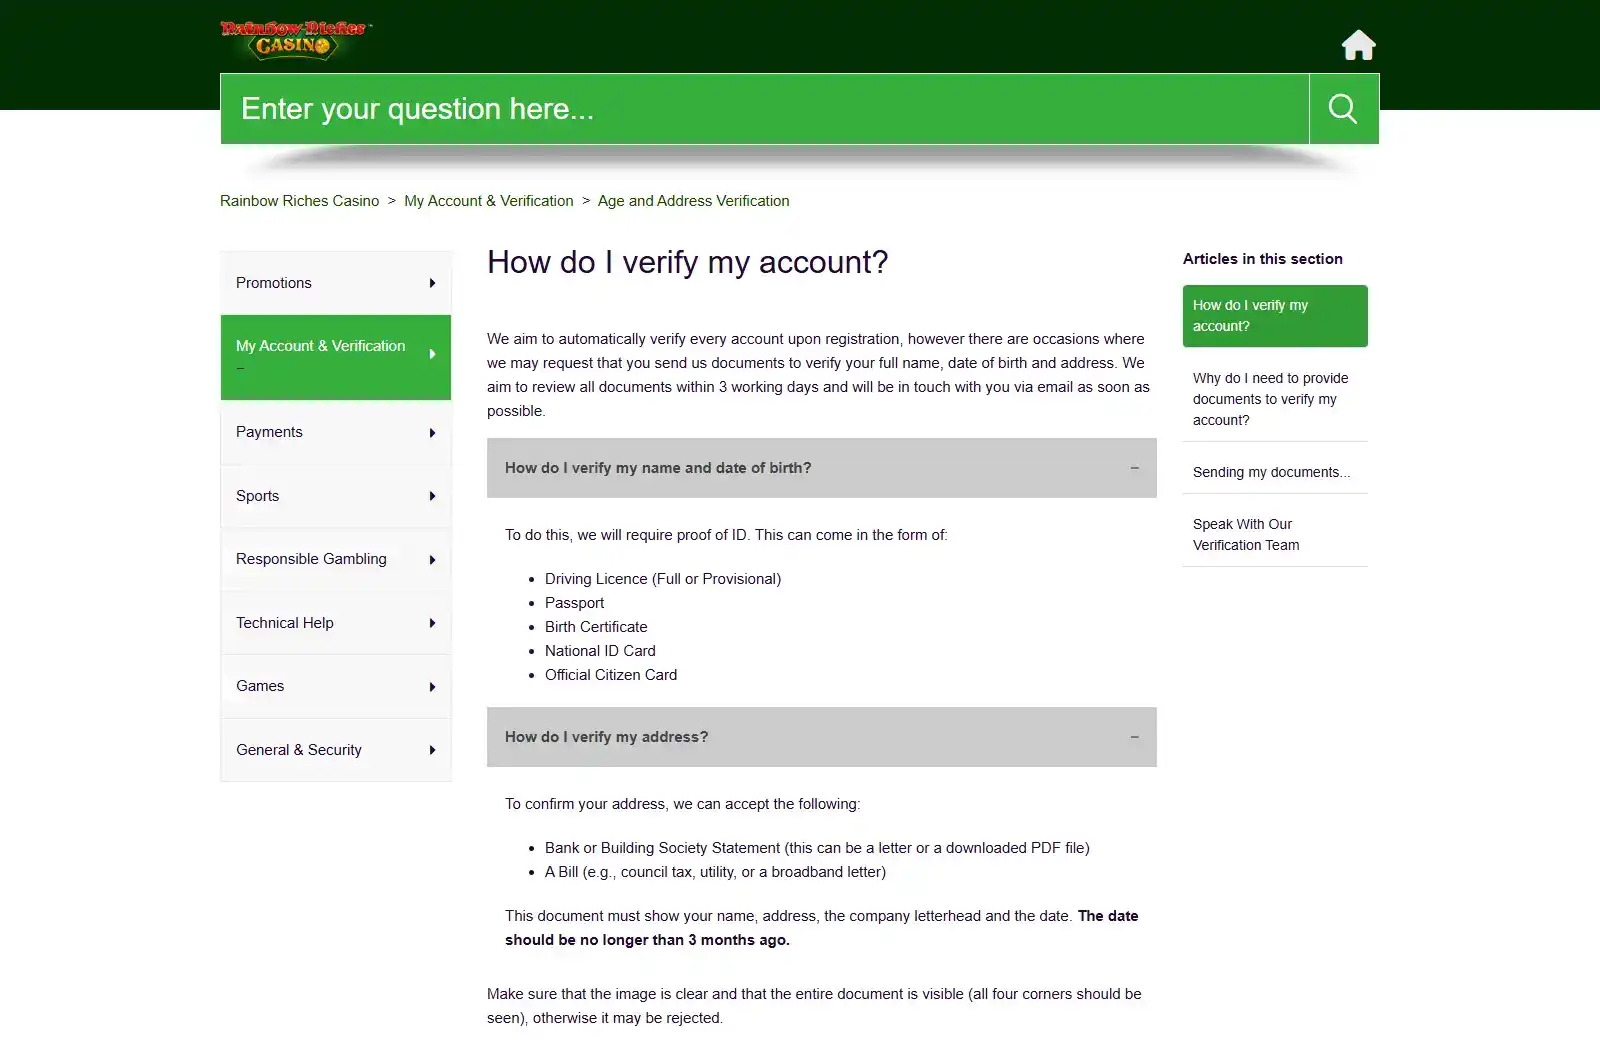Expand the Games arrow
1600x1064 pixels.
click(x=432, y=687)
